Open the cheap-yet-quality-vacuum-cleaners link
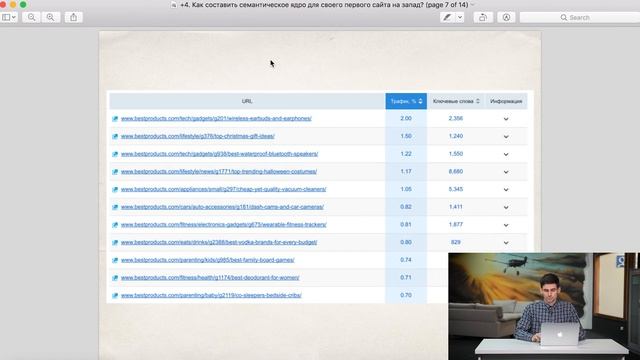640x360 pixels. pos(223,189)
